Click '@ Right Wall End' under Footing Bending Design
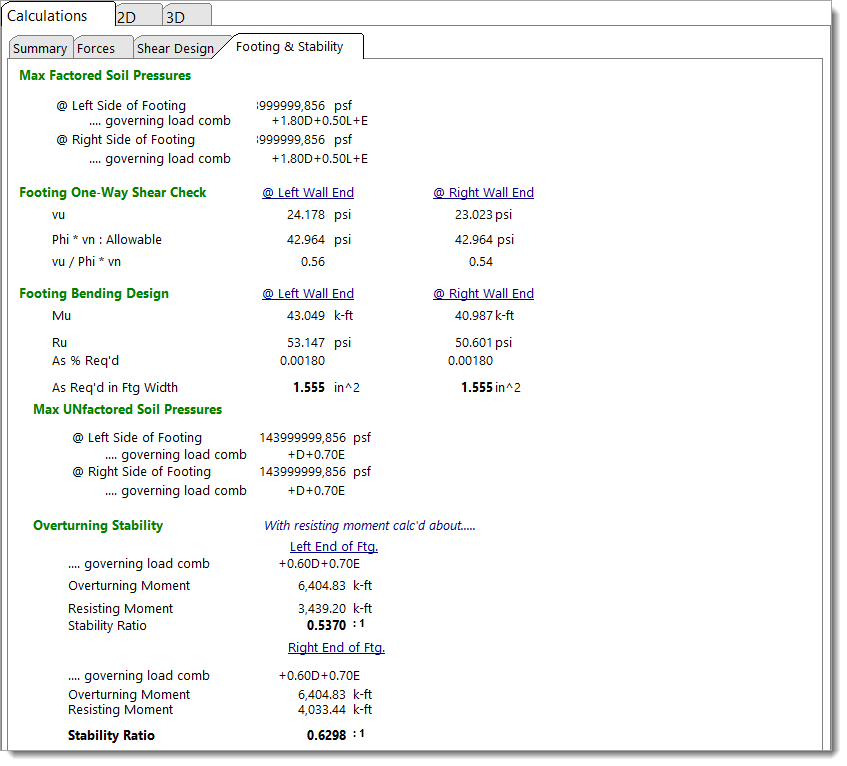The width and height of the screenshot is (847, 766). (483, 294)
